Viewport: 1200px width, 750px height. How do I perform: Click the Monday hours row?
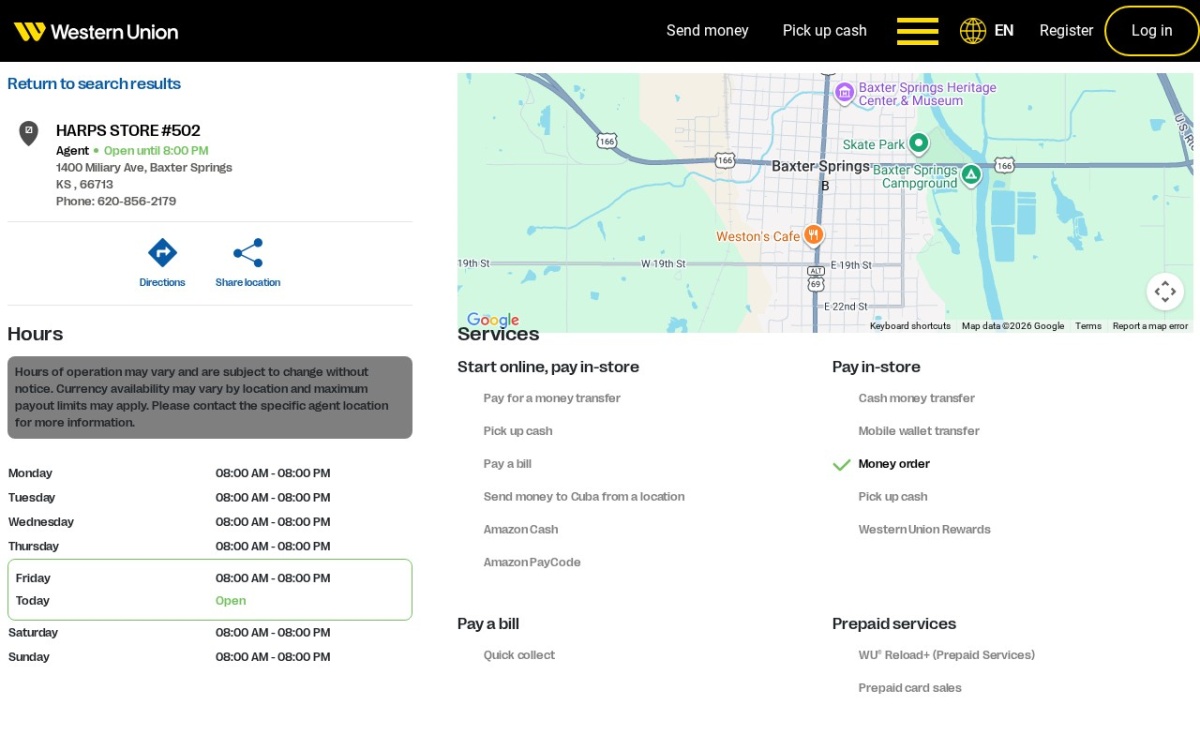click(209, 473)
